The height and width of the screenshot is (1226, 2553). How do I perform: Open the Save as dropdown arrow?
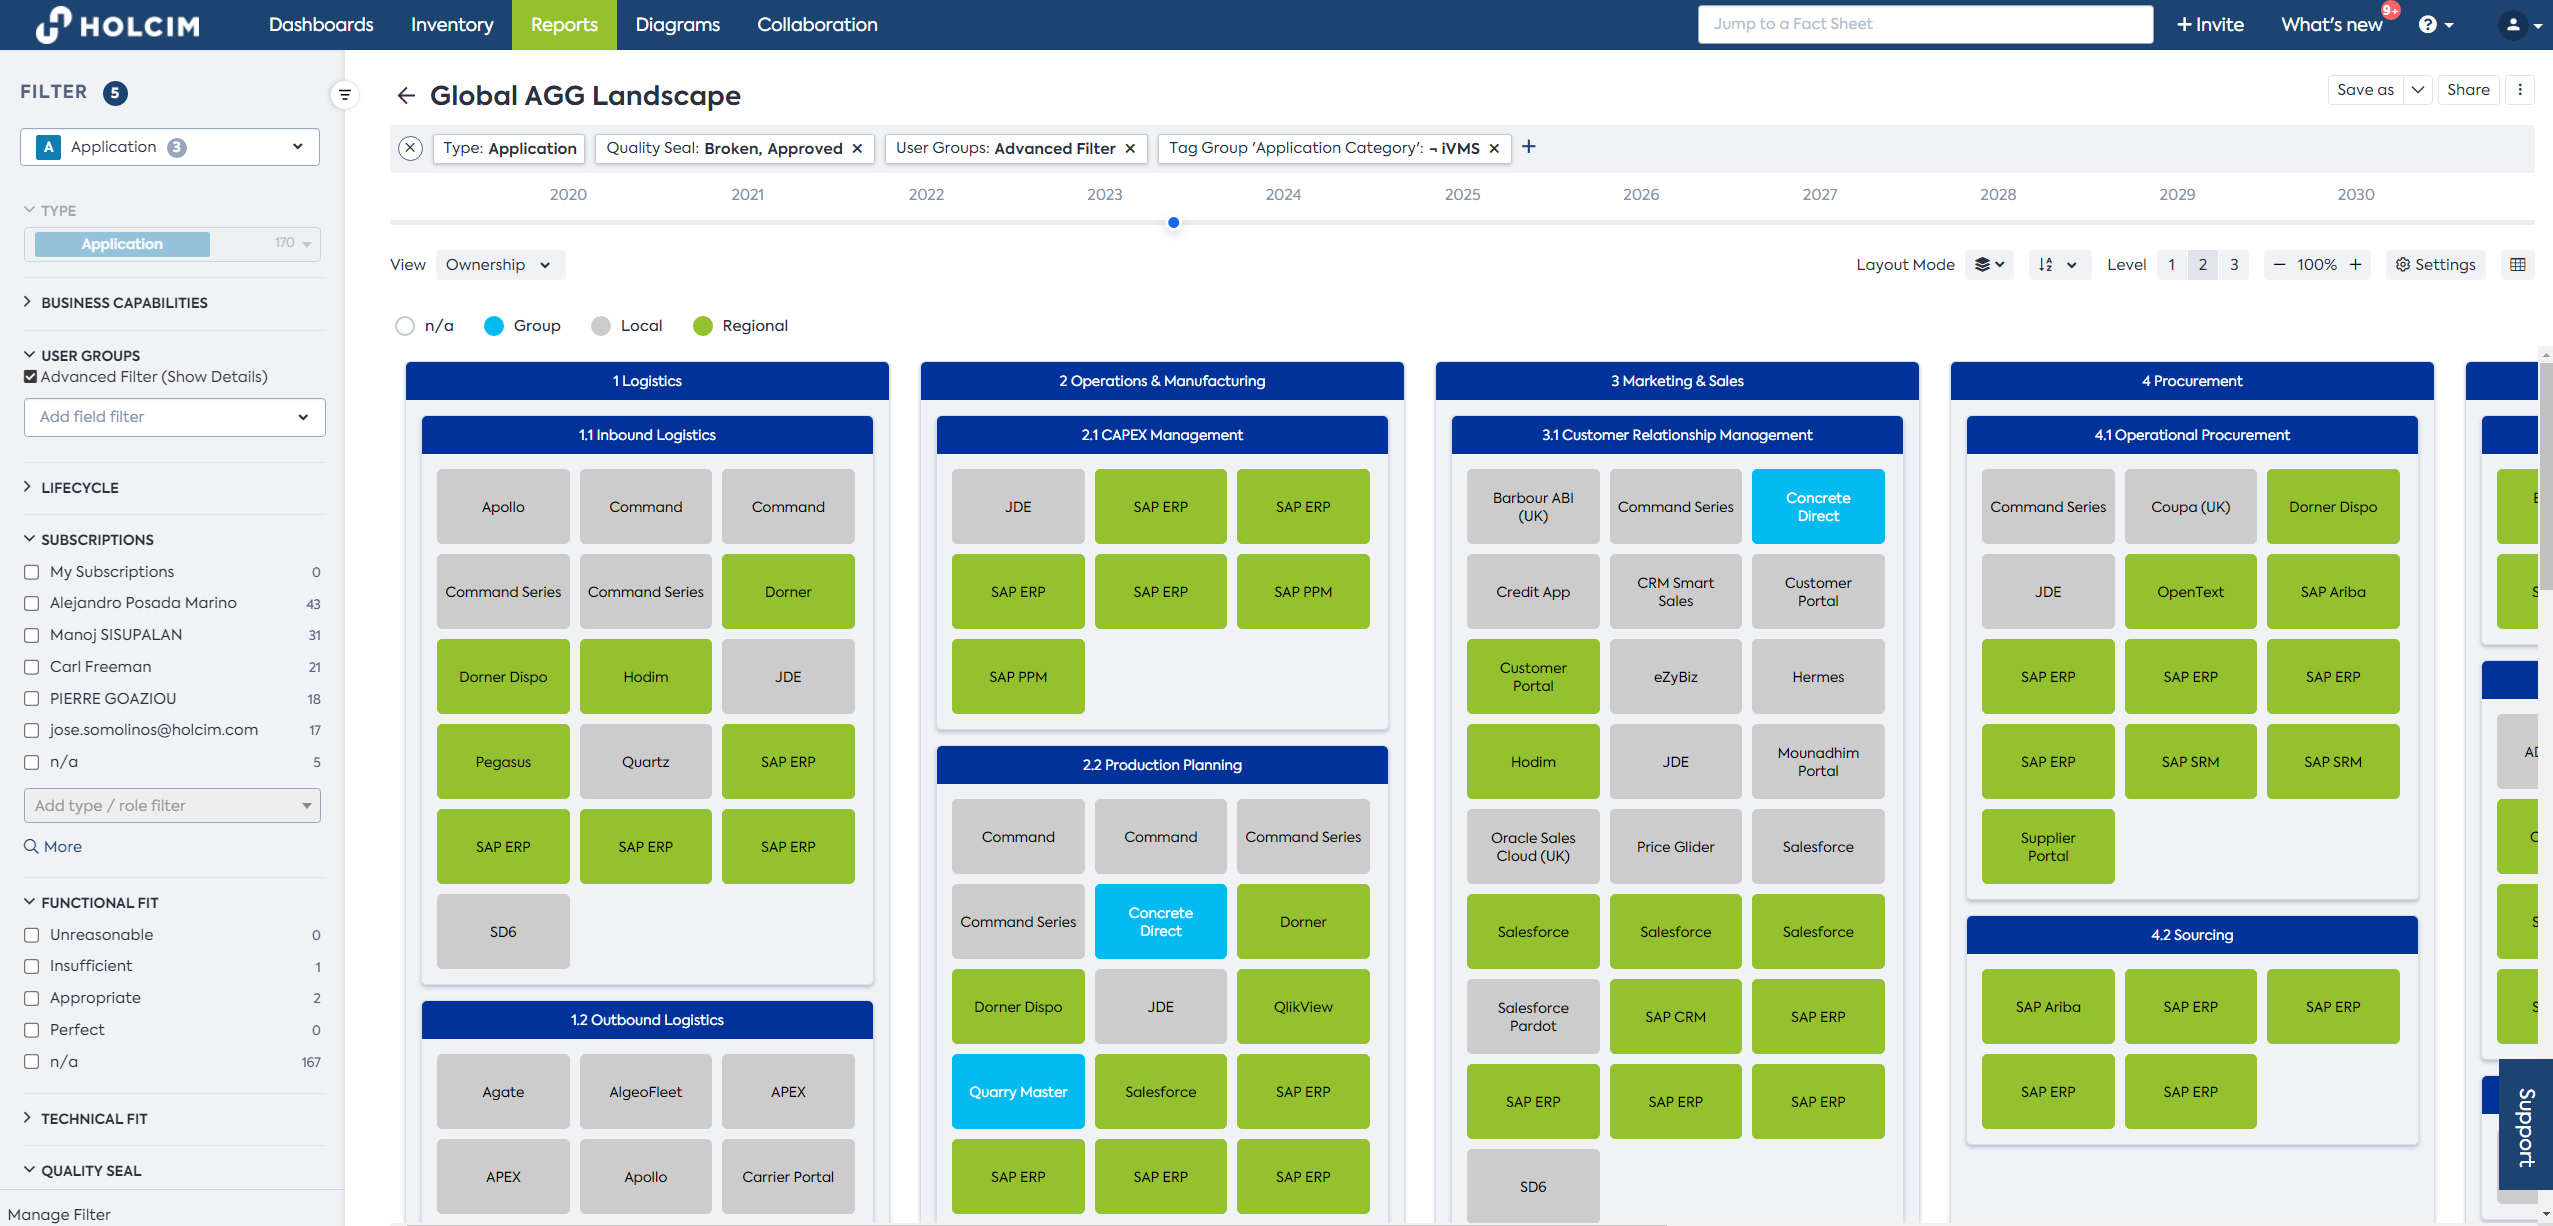(x=2417, y=90)
